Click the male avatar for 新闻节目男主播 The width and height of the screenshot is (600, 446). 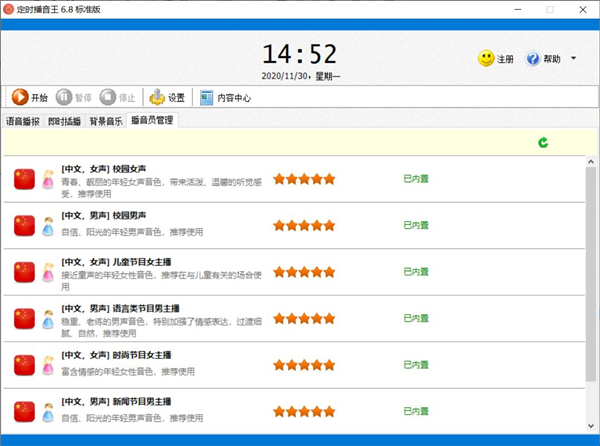(x=48, y=412)
